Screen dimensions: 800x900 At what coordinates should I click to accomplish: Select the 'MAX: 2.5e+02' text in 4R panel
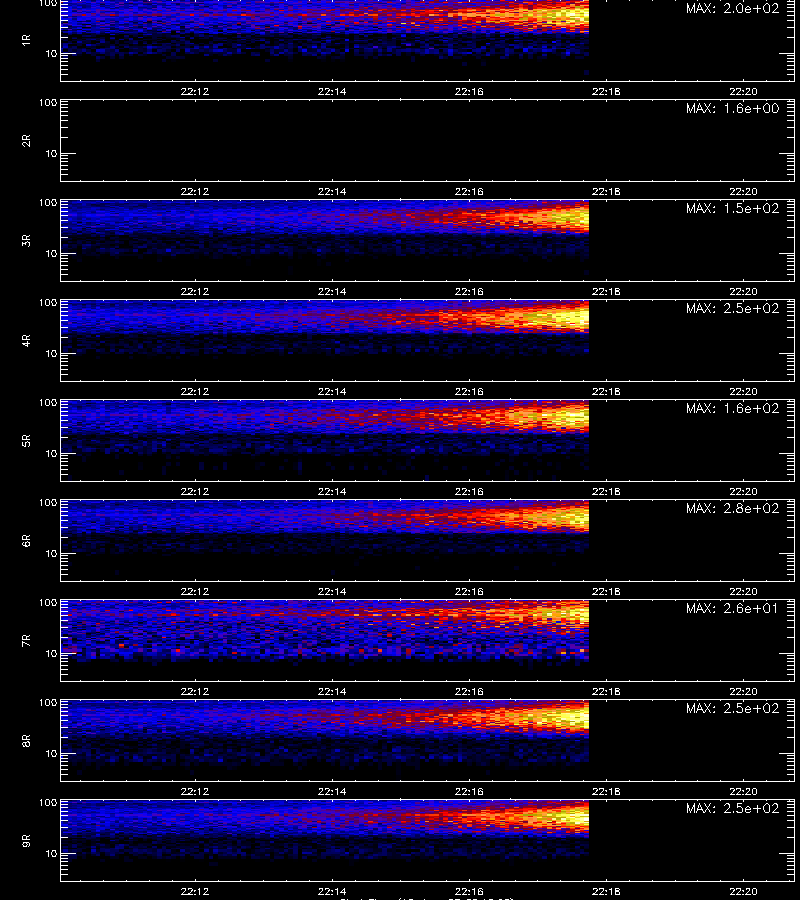point(733,308)
